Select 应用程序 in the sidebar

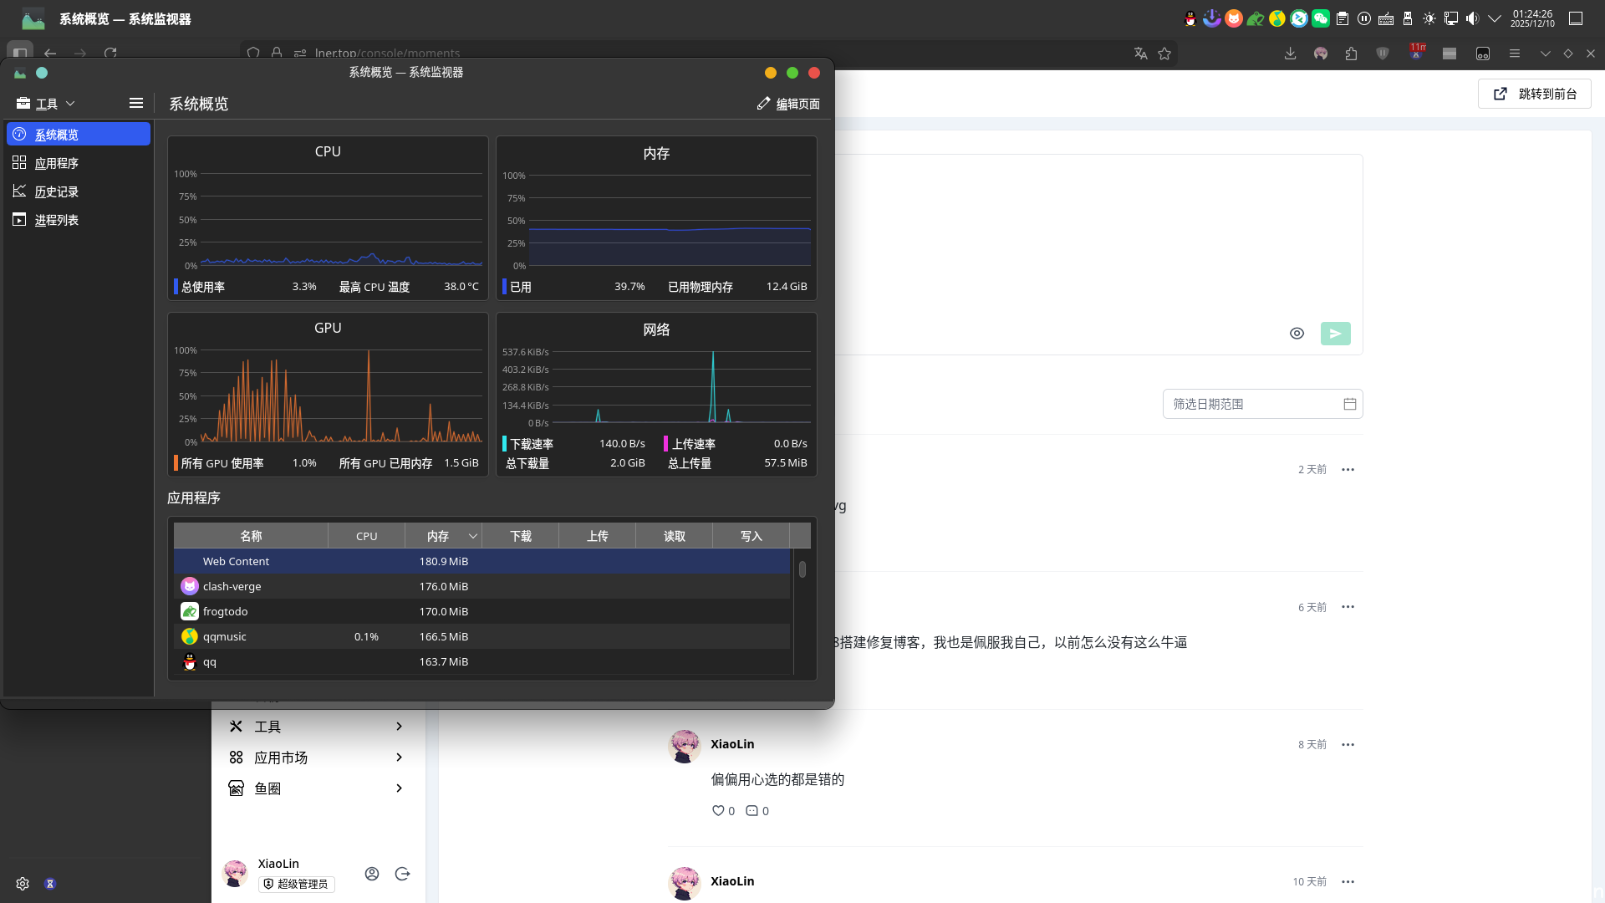[57, 163]
